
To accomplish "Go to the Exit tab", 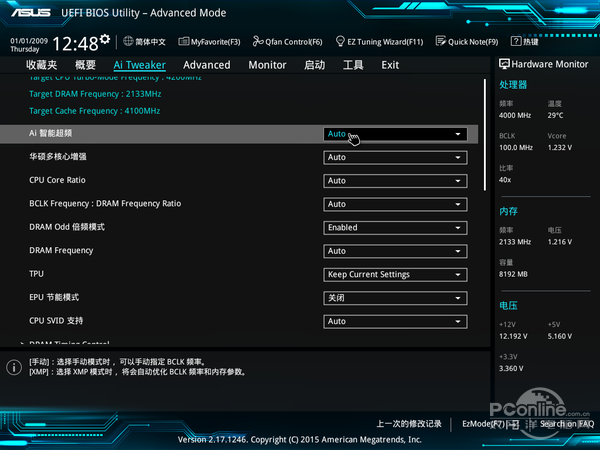I will point(390,65).
